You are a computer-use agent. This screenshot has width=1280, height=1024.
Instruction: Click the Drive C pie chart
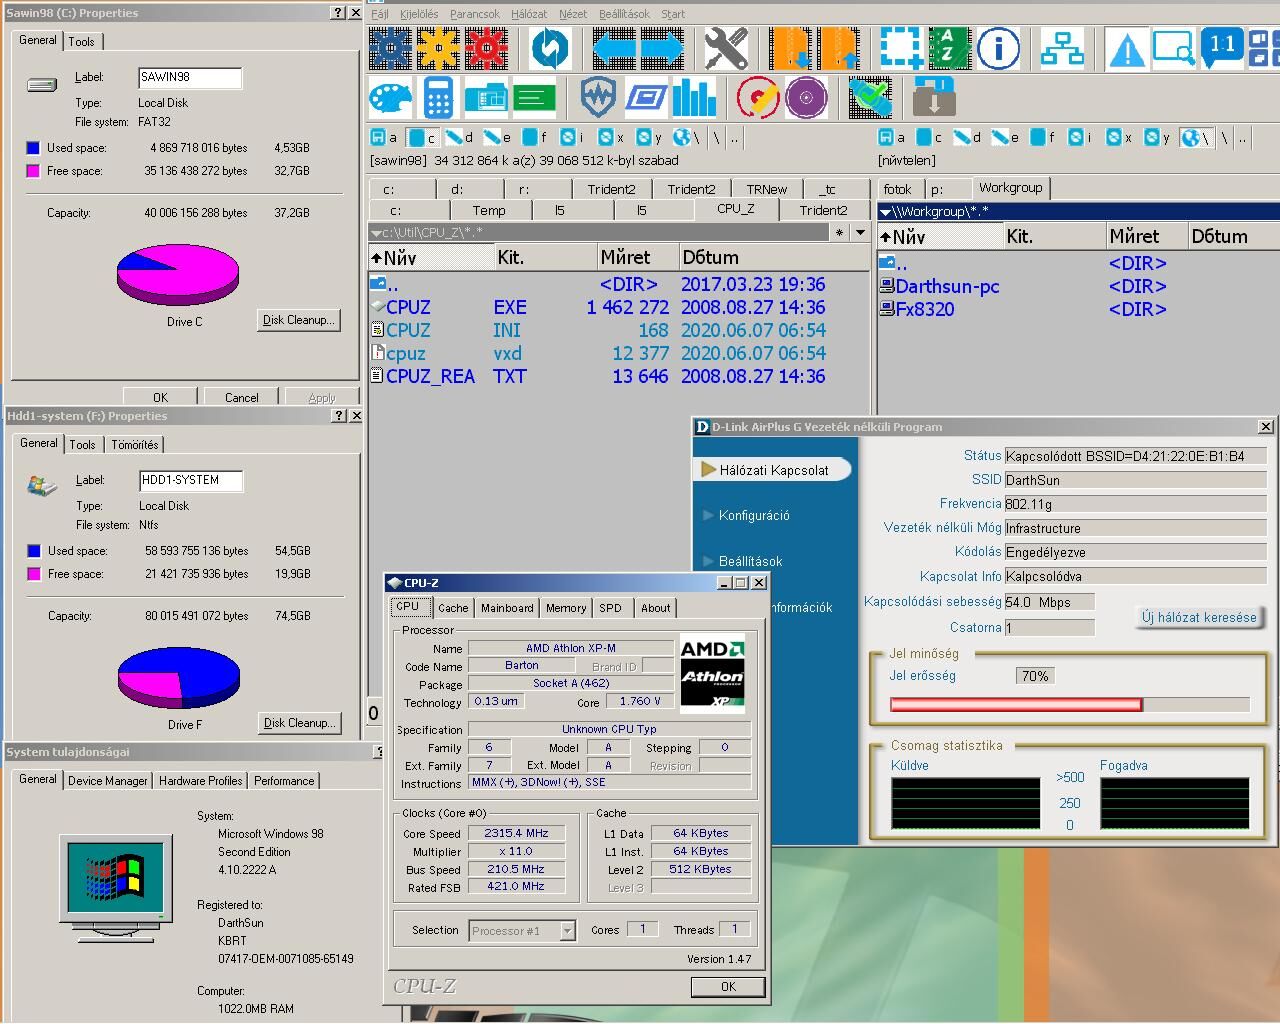tap(178, 274)
